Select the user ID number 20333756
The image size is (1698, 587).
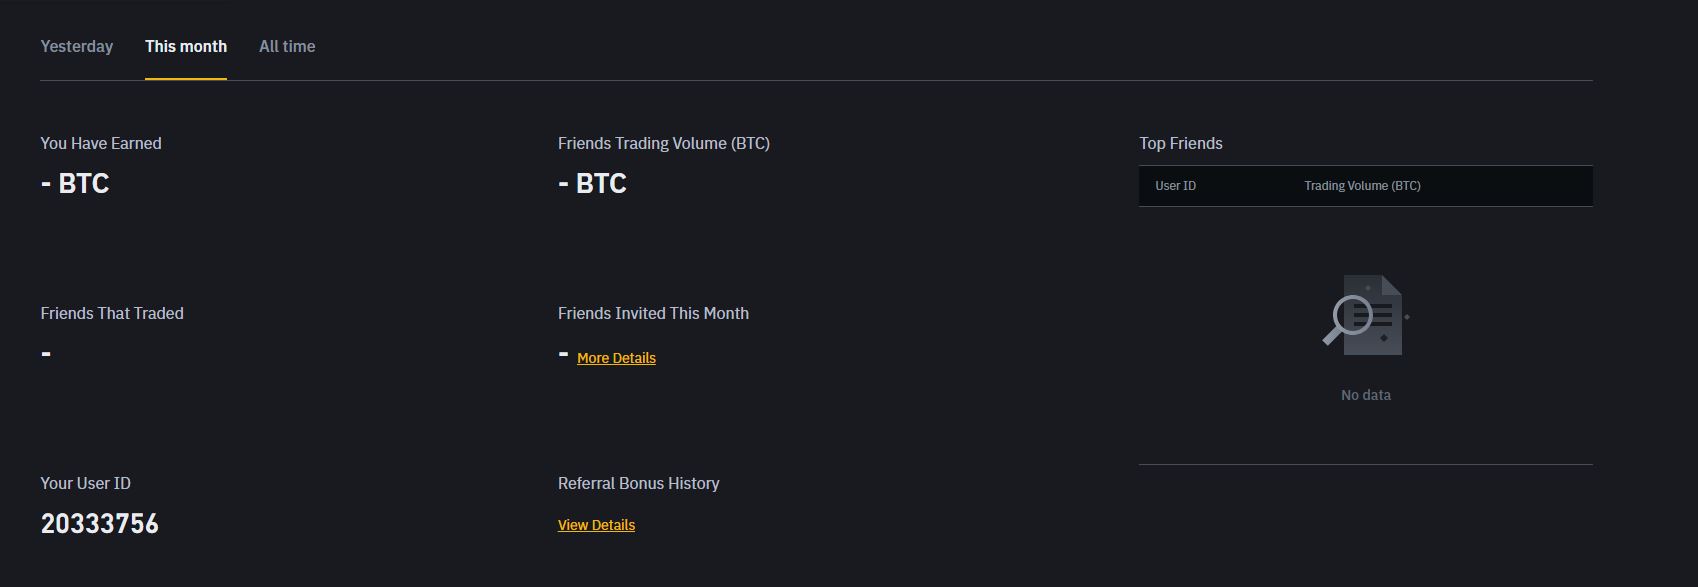coord(99,524)
